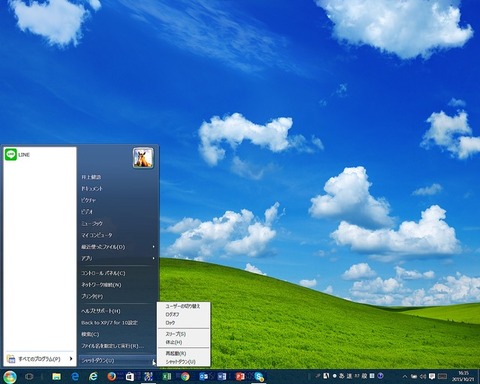Screen dimensions: 480x384
Task: Click the taskbar clock and date
Action: 463,376
